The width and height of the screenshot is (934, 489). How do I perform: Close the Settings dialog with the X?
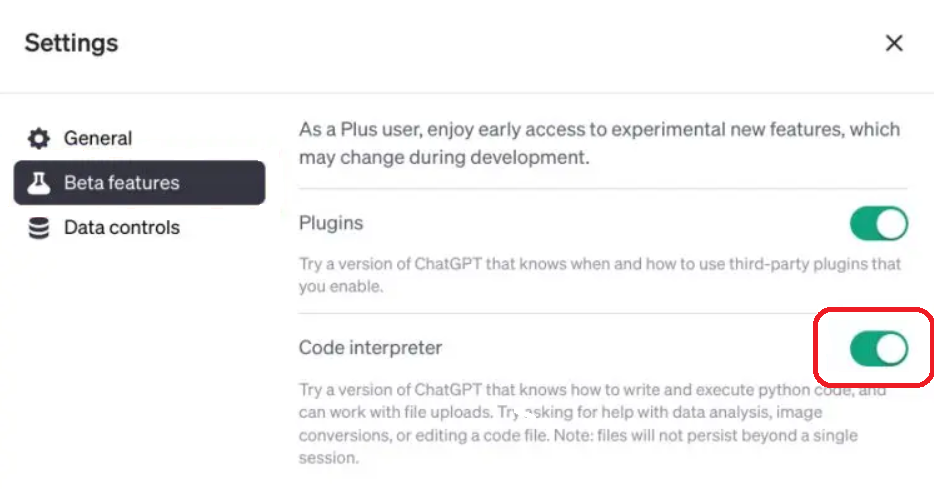pos(894,43)
